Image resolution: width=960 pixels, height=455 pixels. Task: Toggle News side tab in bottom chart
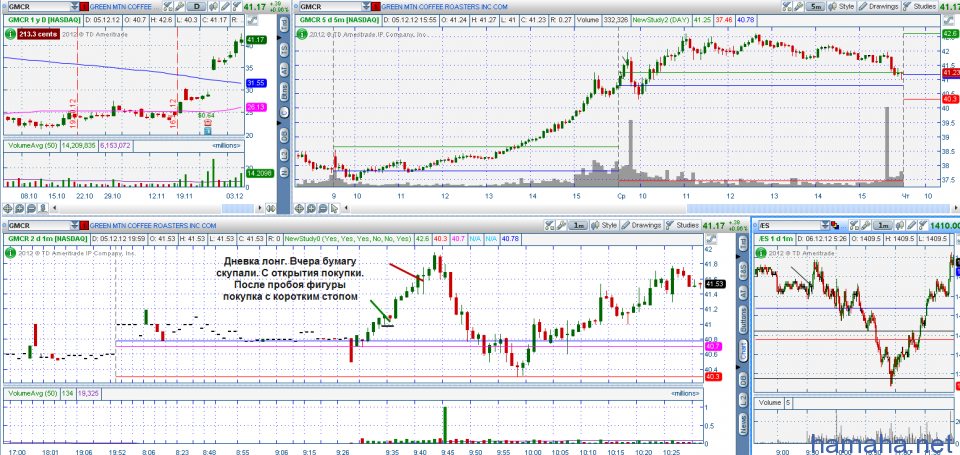click(743, 425)
